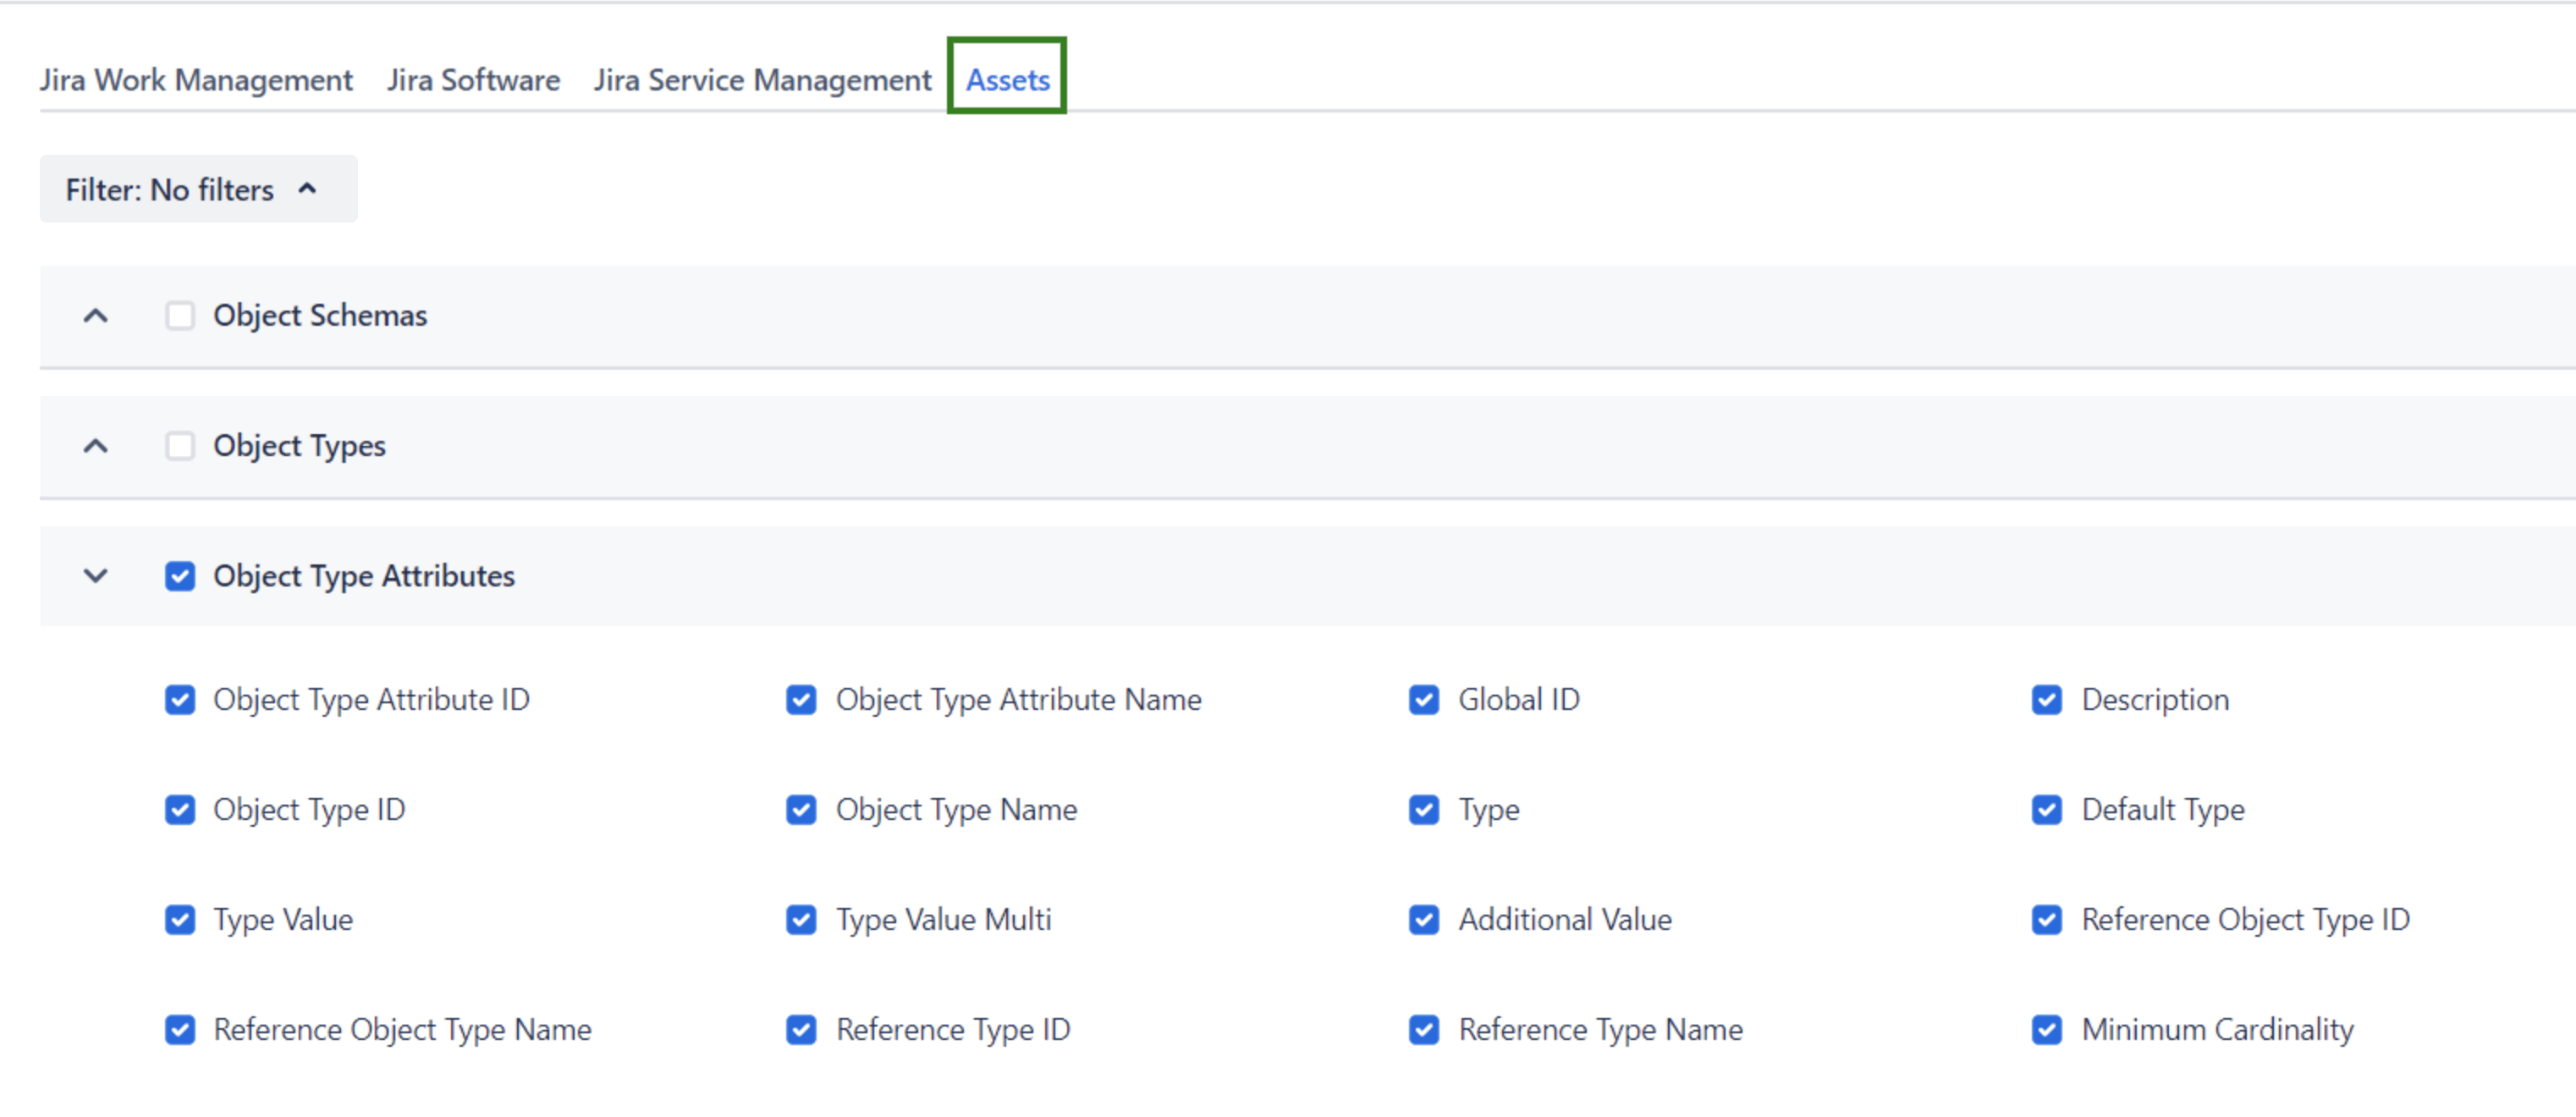
Task: Collapse the Object Type Attributes section
Action: pyautogui.click(x=96, y=576)
